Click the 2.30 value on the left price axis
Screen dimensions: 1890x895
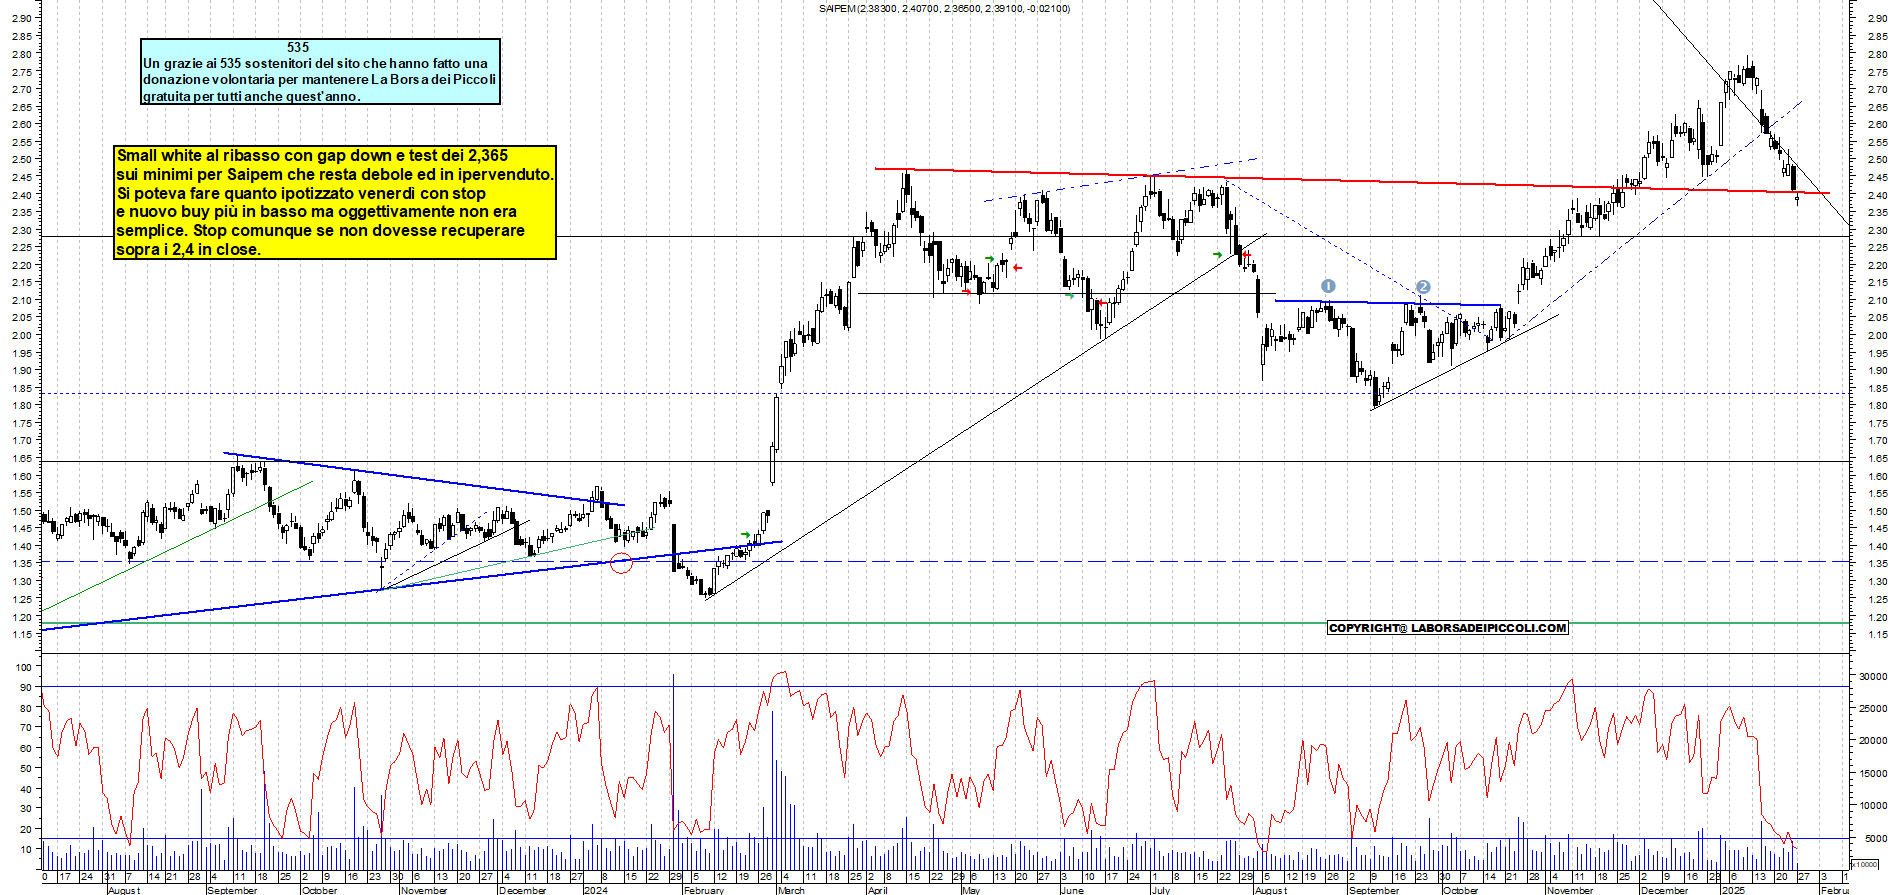tap(22, 230)
